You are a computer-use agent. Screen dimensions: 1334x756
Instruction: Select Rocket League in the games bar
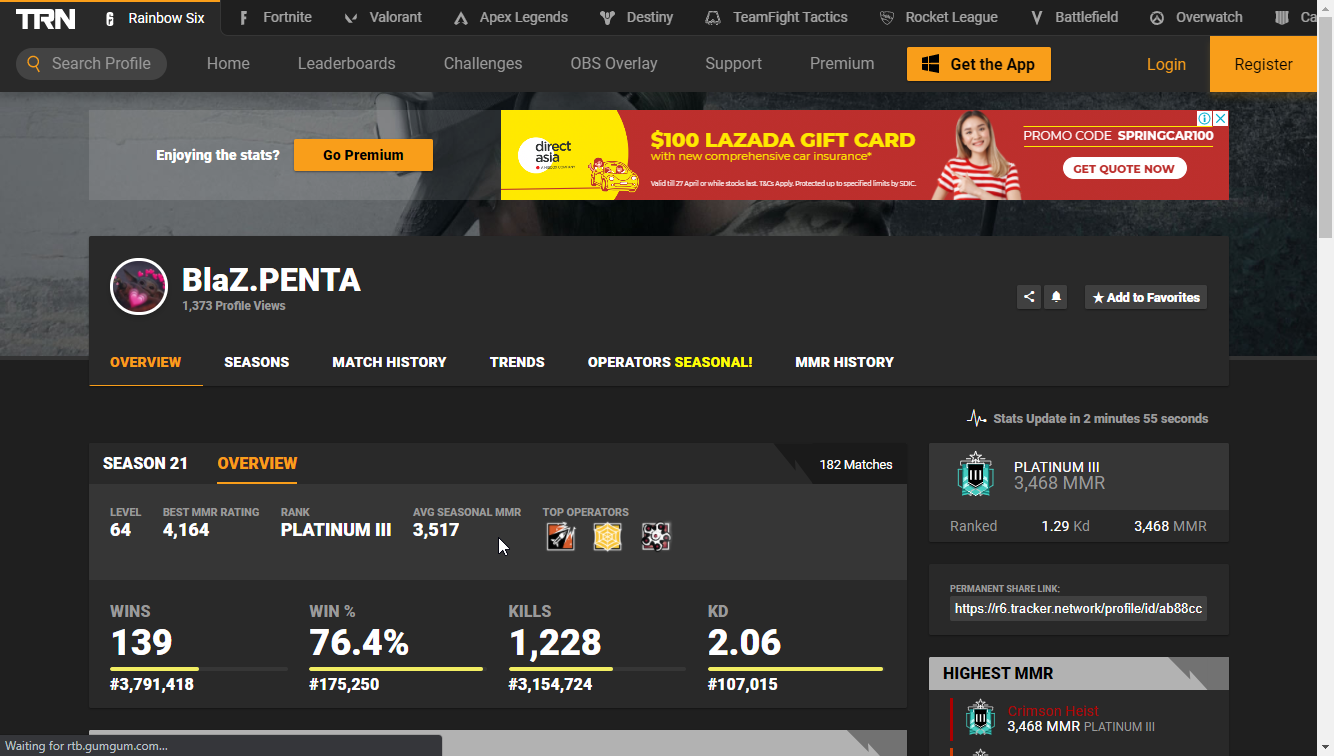938,18
